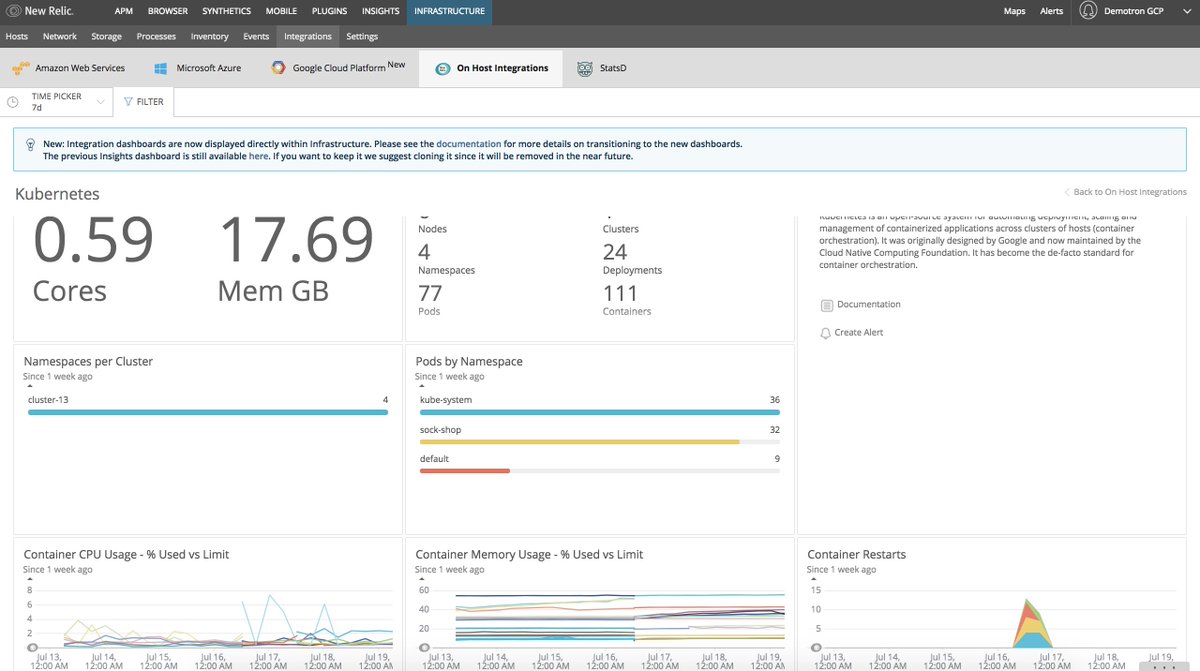Open Maps in the top bar
Screen dimensions: 1200x671
coord(1014,11)
